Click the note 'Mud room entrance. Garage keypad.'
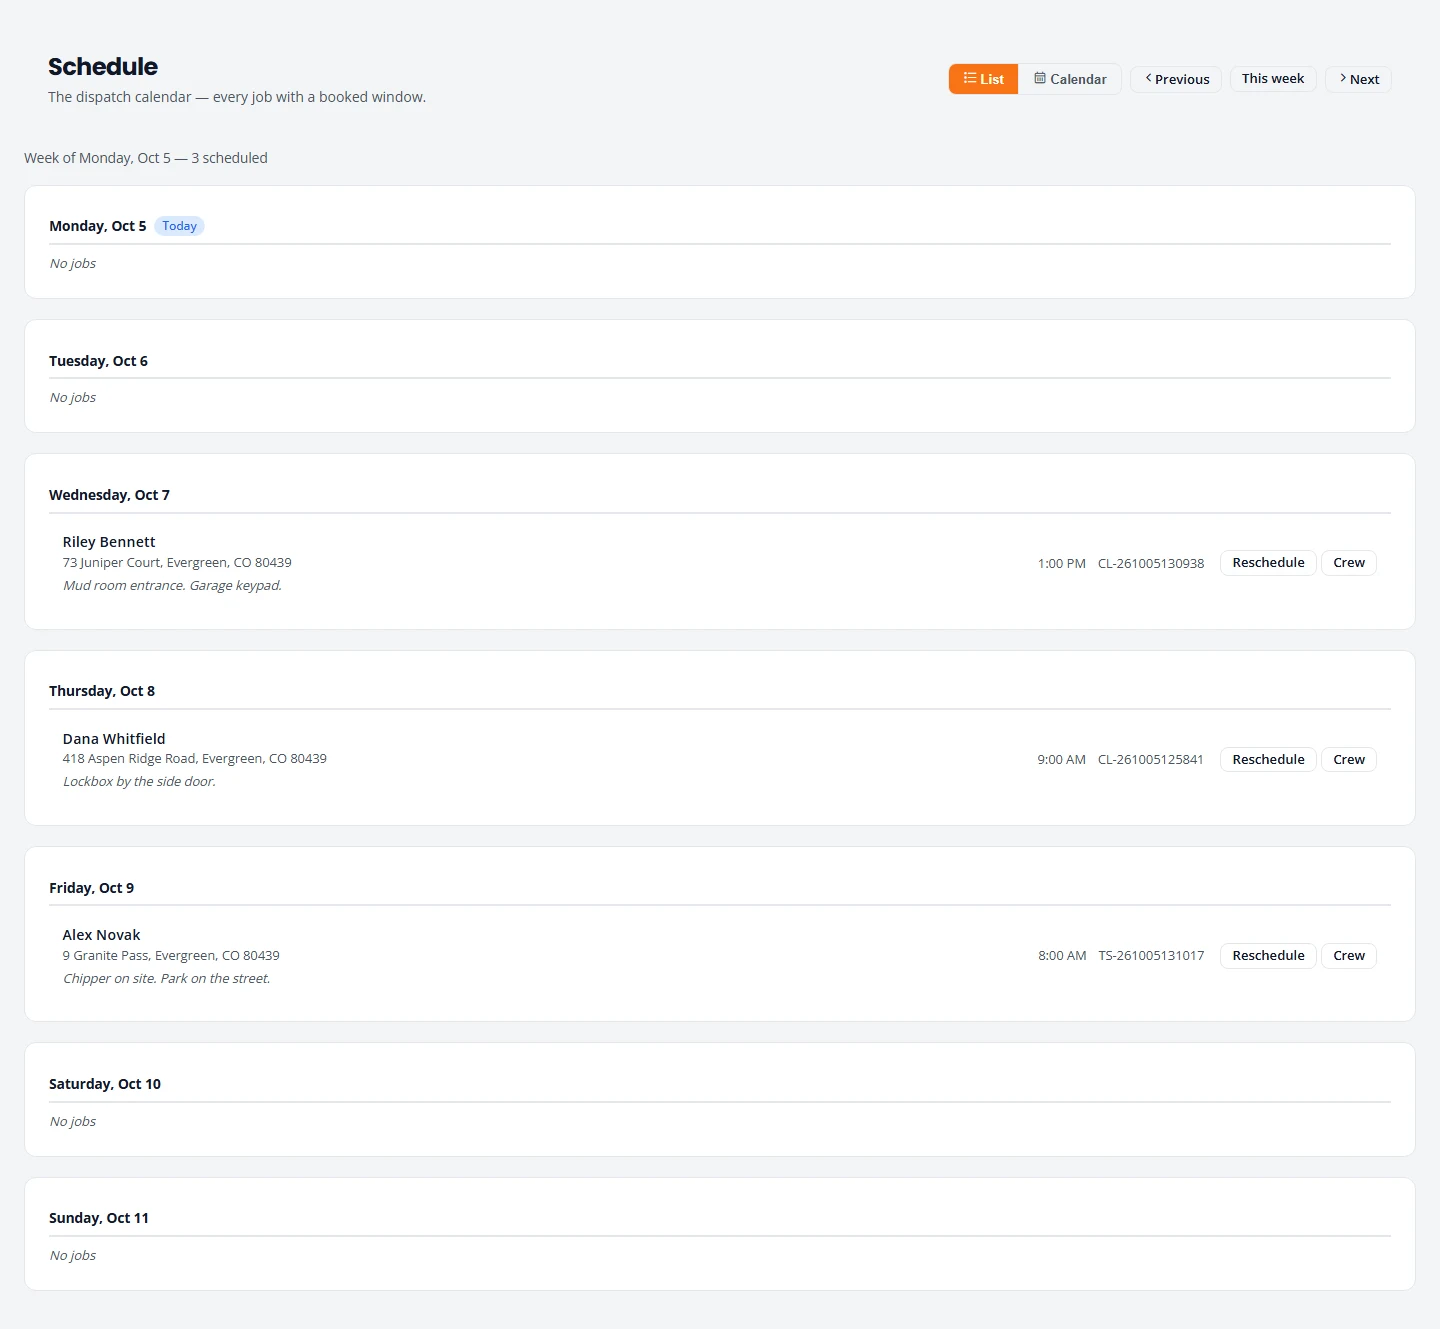 [x=172, y=586]
